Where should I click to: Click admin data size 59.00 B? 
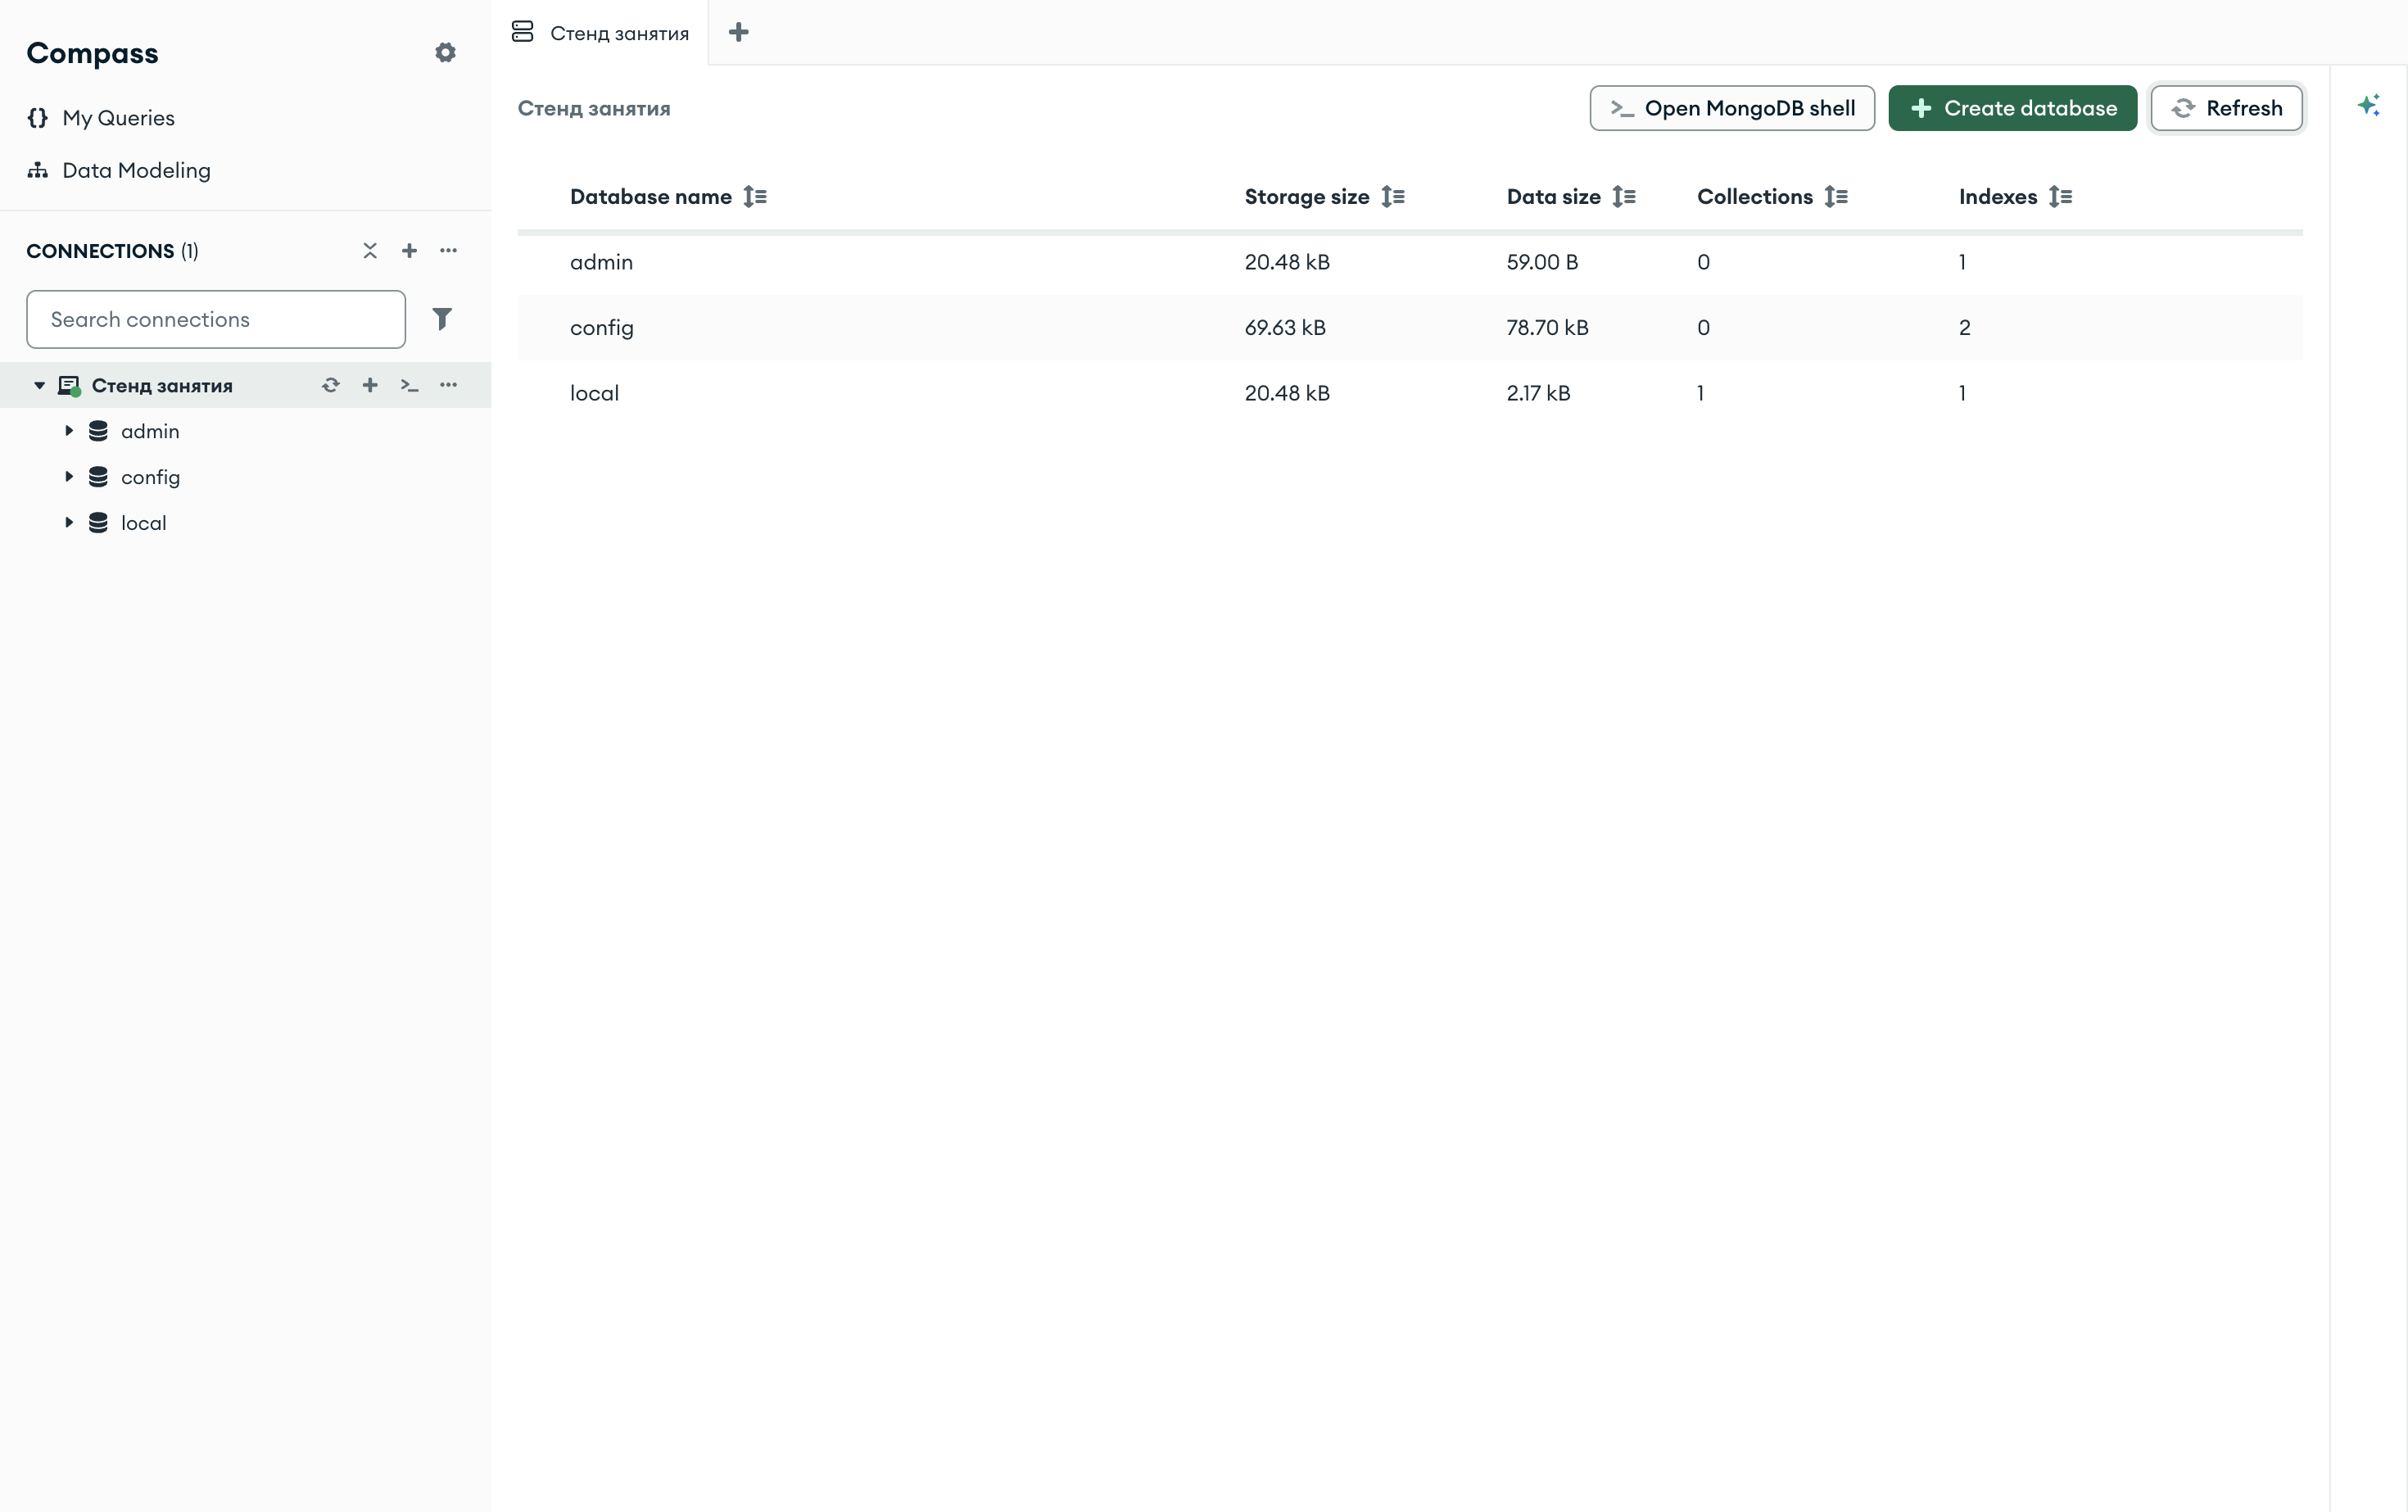pos(1542,262)
